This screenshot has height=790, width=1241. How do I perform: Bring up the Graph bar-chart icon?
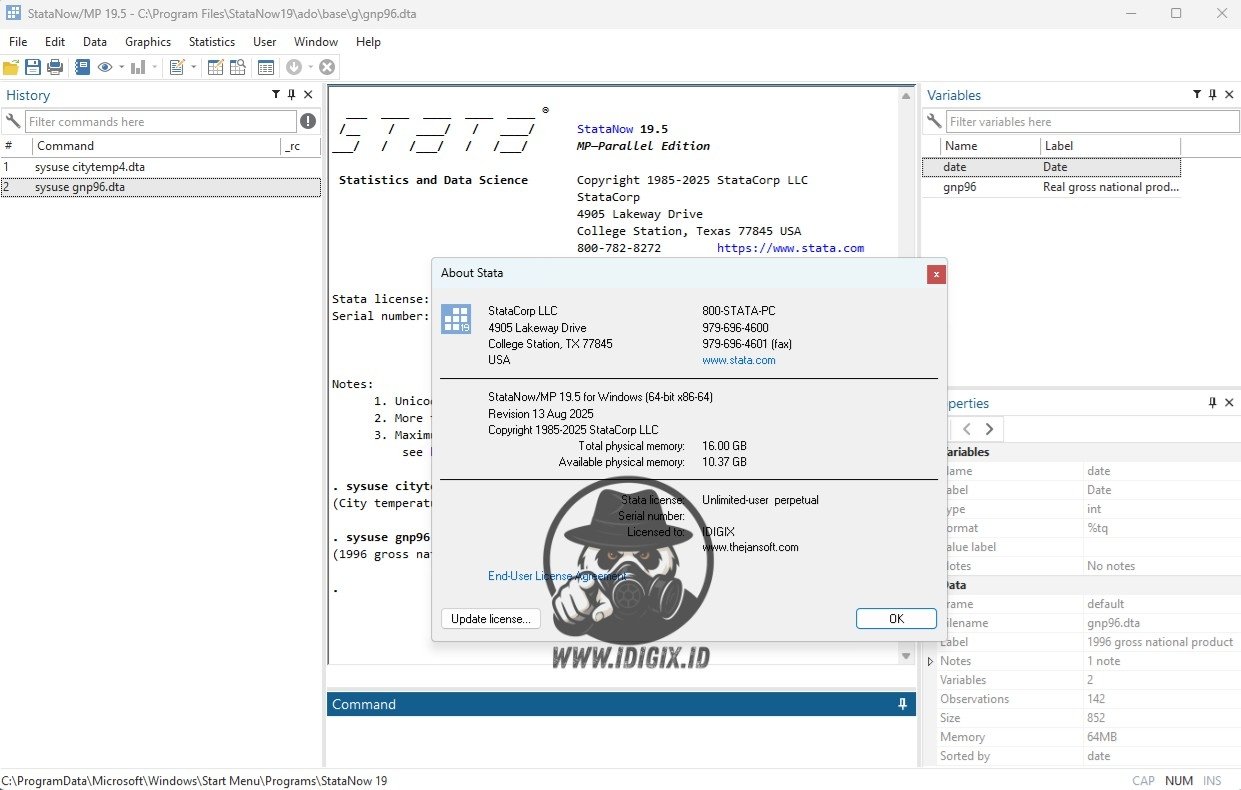(x=138, y=67)
